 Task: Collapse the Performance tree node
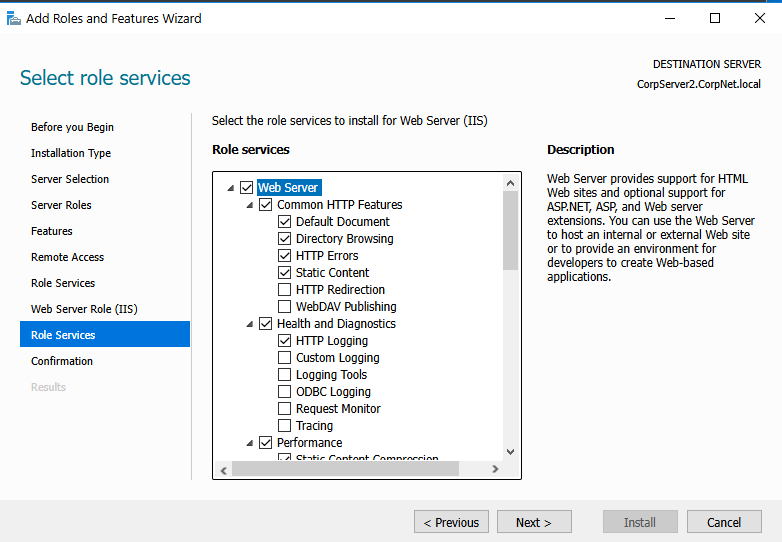click(x=251, y=443)
